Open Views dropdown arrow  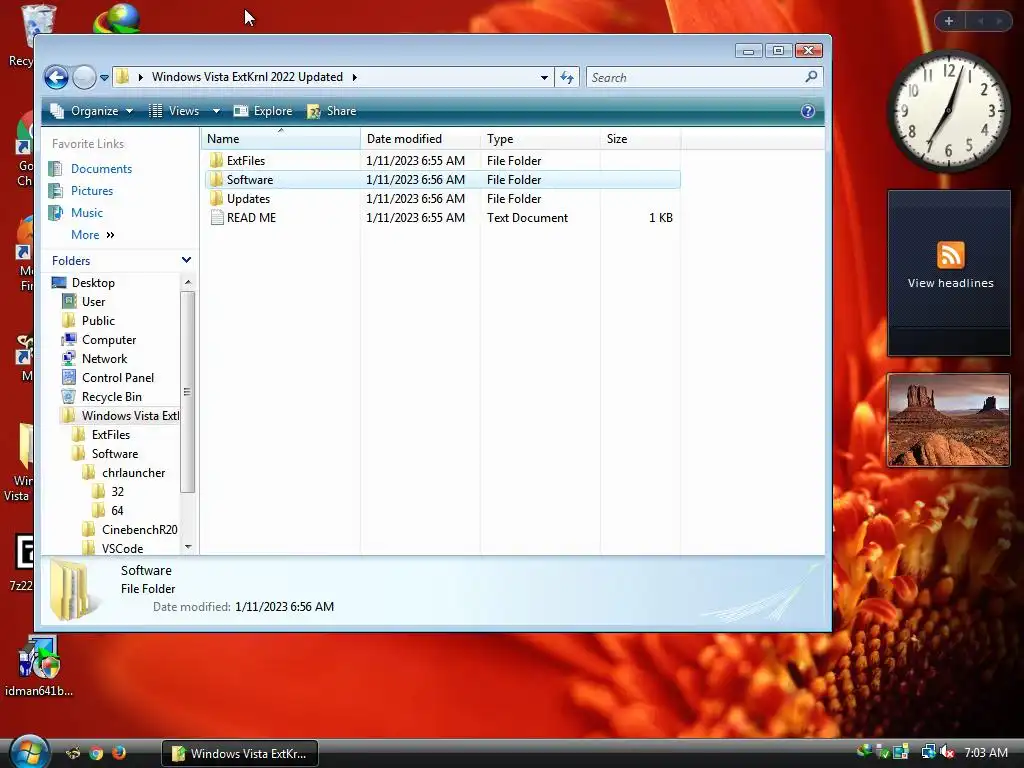(x=216, y=111)
